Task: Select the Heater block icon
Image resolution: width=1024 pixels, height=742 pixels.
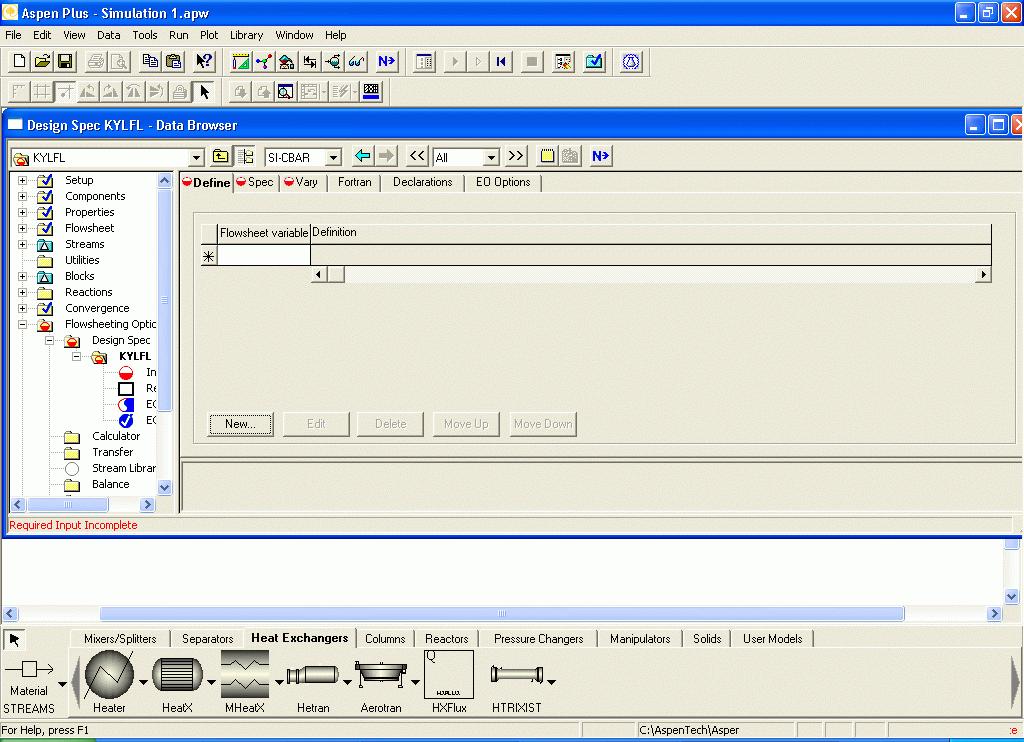Action: pyautogui.click(x=109, y=675)
